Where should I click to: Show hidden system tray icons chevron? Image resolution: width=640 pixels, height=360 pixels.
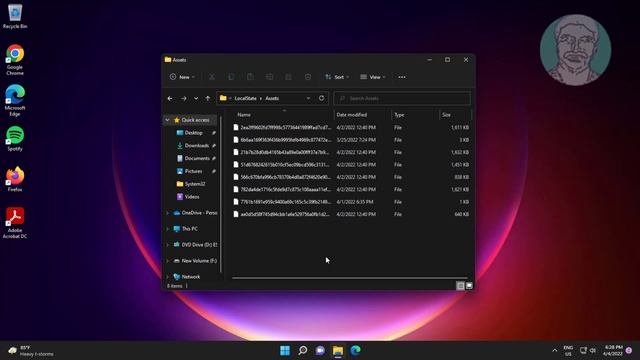(x=554, y=350)
